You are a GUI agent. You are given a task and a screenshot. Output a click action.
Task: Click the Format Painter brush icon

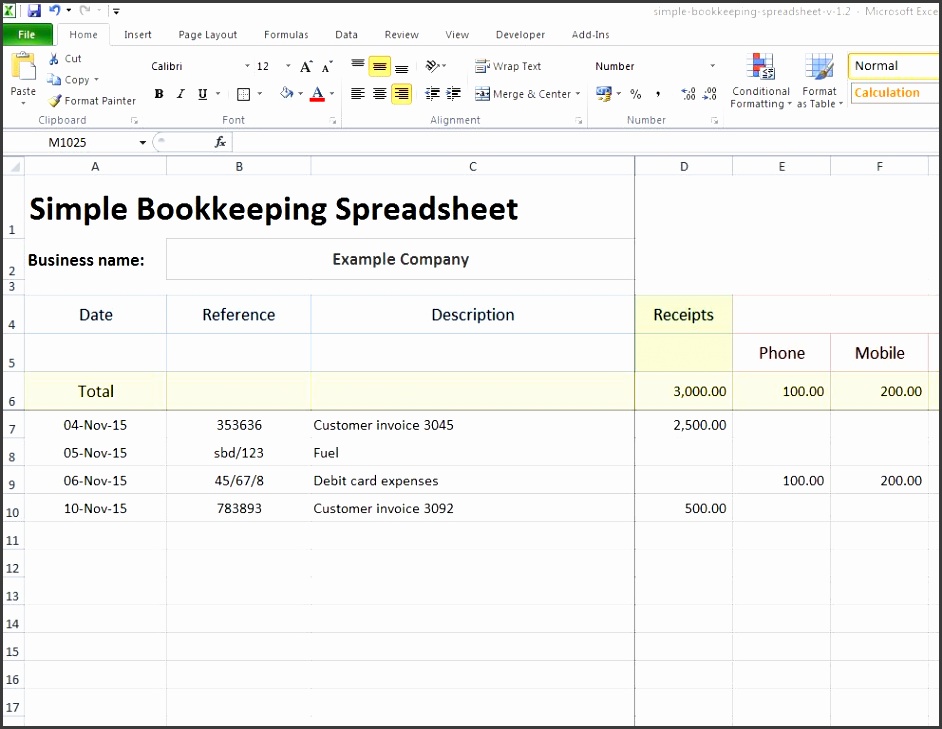(x=55, y=101)
